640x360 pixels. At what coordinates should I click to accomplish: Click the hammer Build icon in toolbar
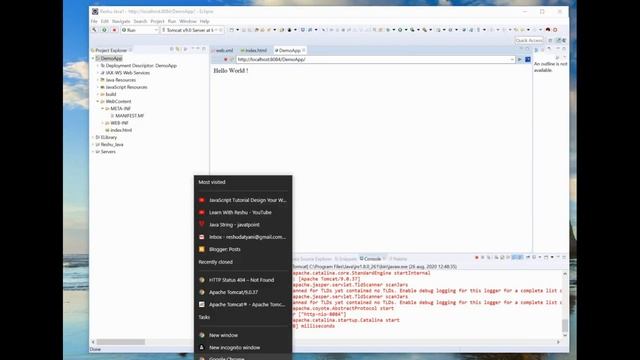point(94,30)
